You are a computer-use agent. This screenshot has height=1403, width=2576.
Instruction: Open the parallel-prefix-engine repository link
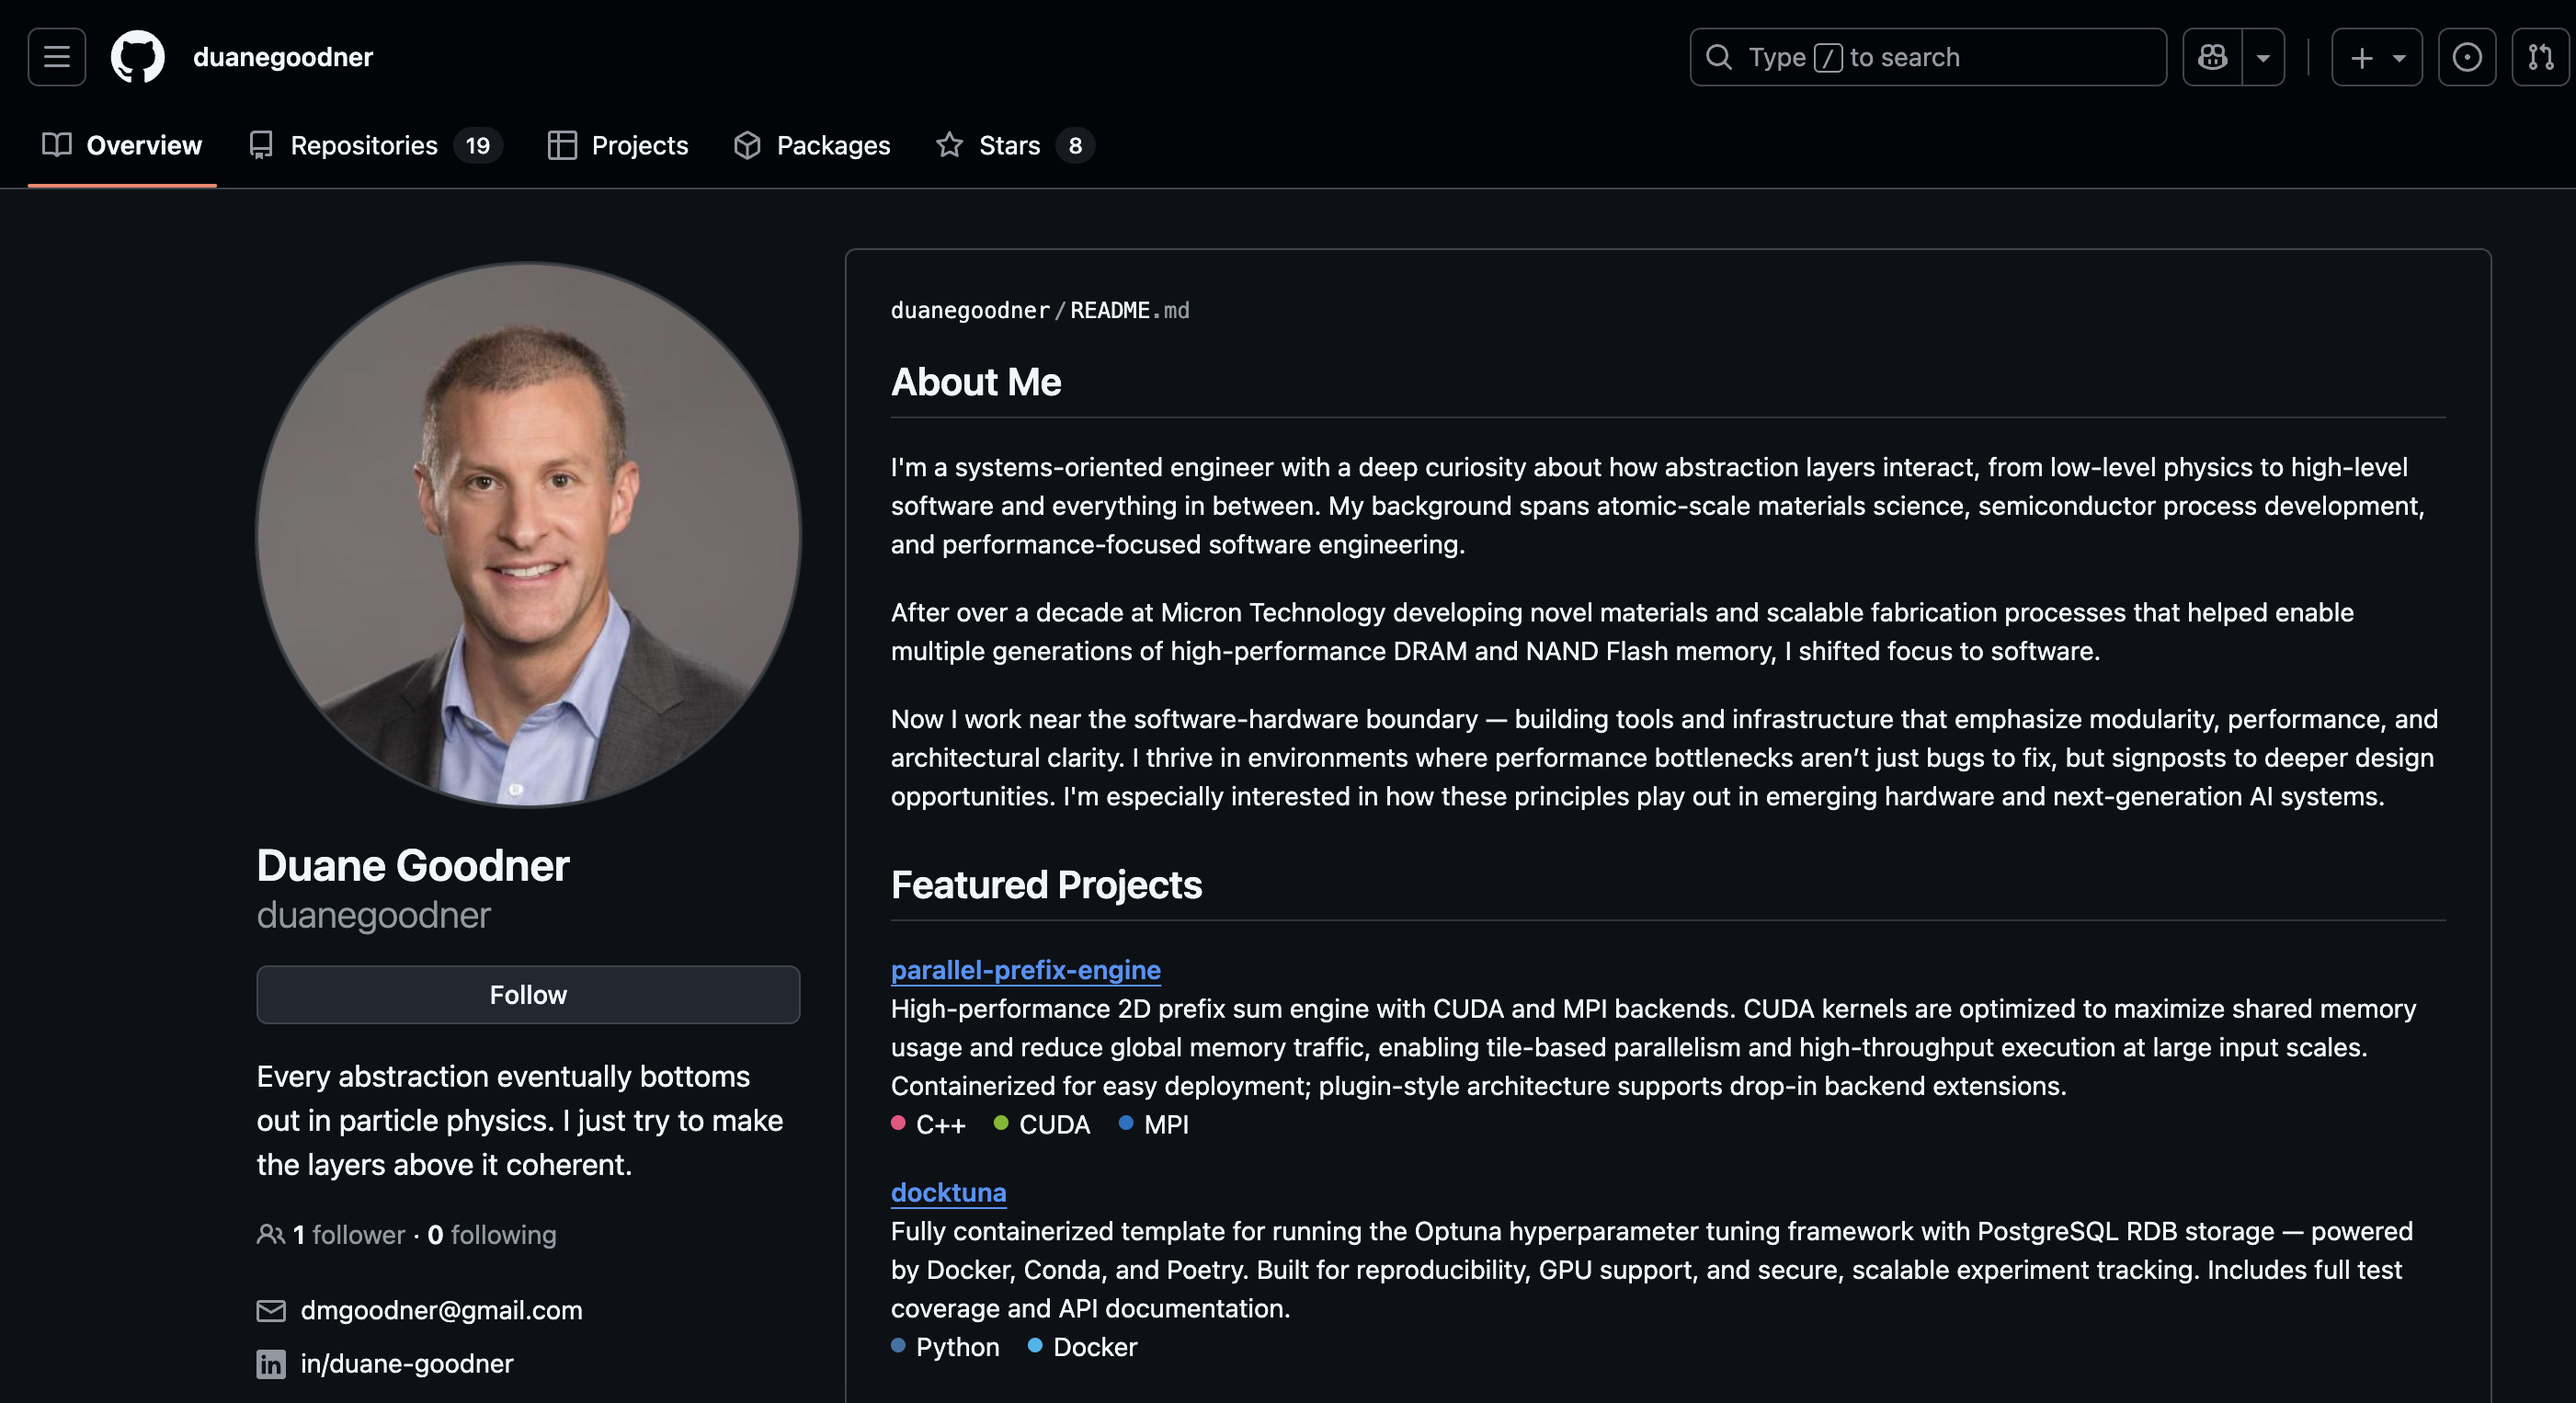tap(1025, 969)
